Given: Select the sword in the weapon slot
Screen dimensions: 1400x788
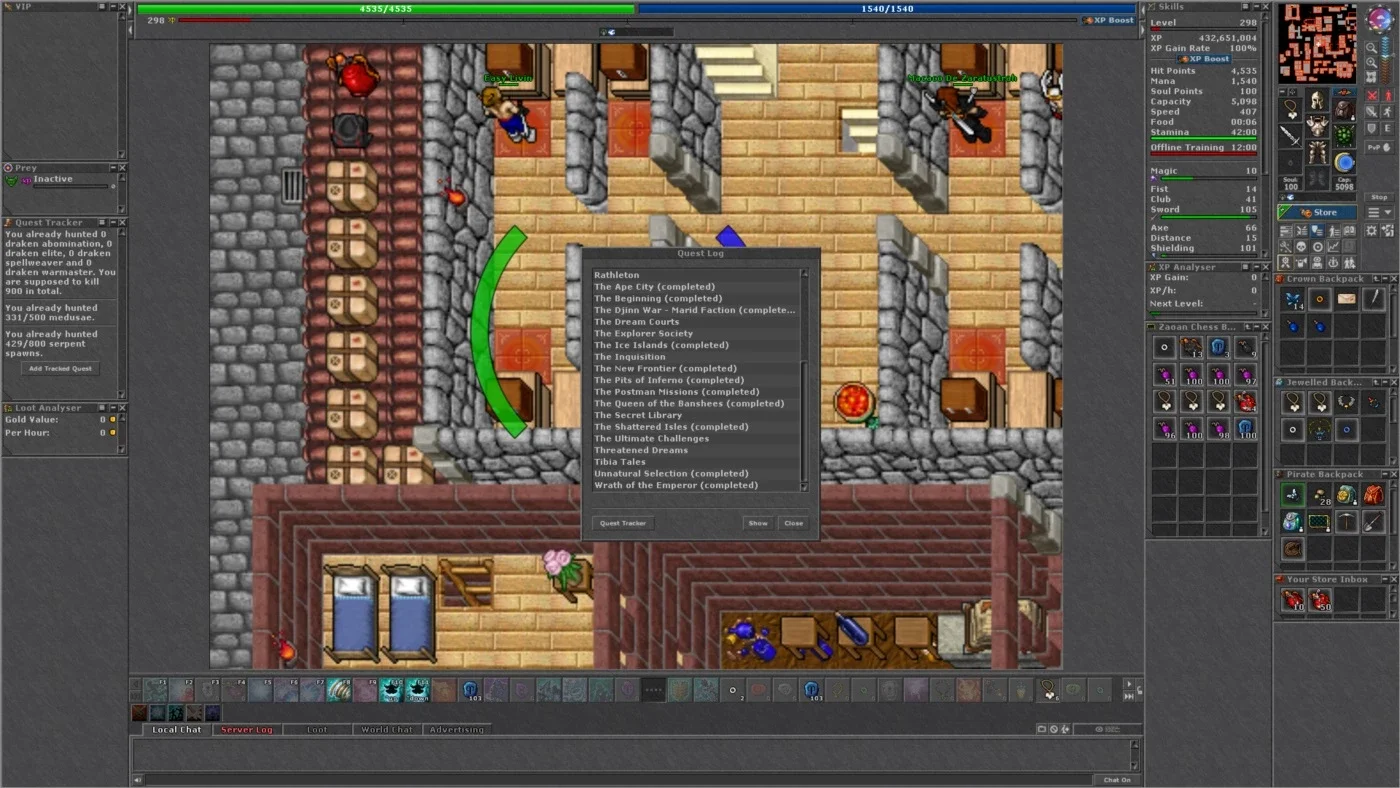Looking at the screenshot, I should pyautogui.click(x=1290, y=134).
